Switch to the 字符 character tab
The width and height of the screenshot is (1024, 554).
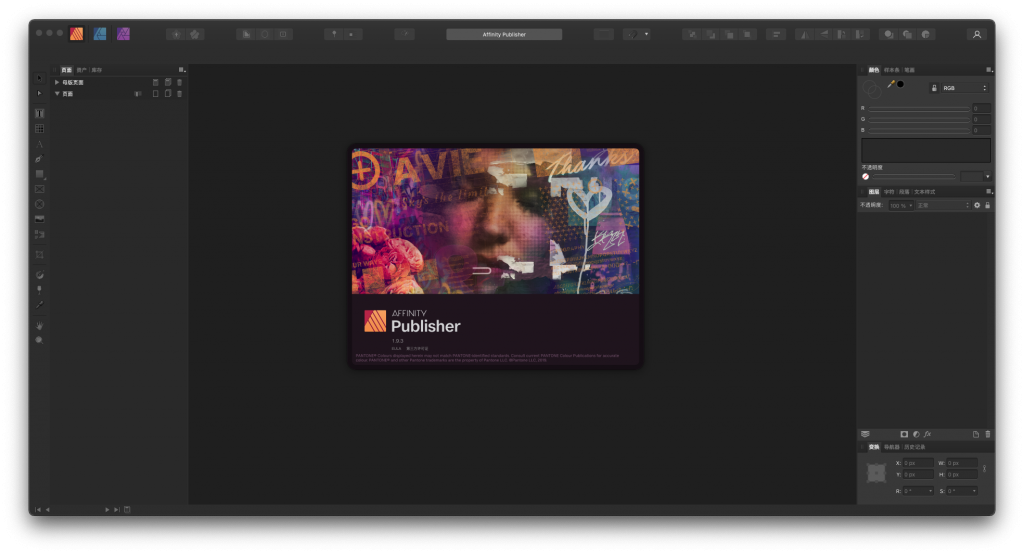coord(889,191)
